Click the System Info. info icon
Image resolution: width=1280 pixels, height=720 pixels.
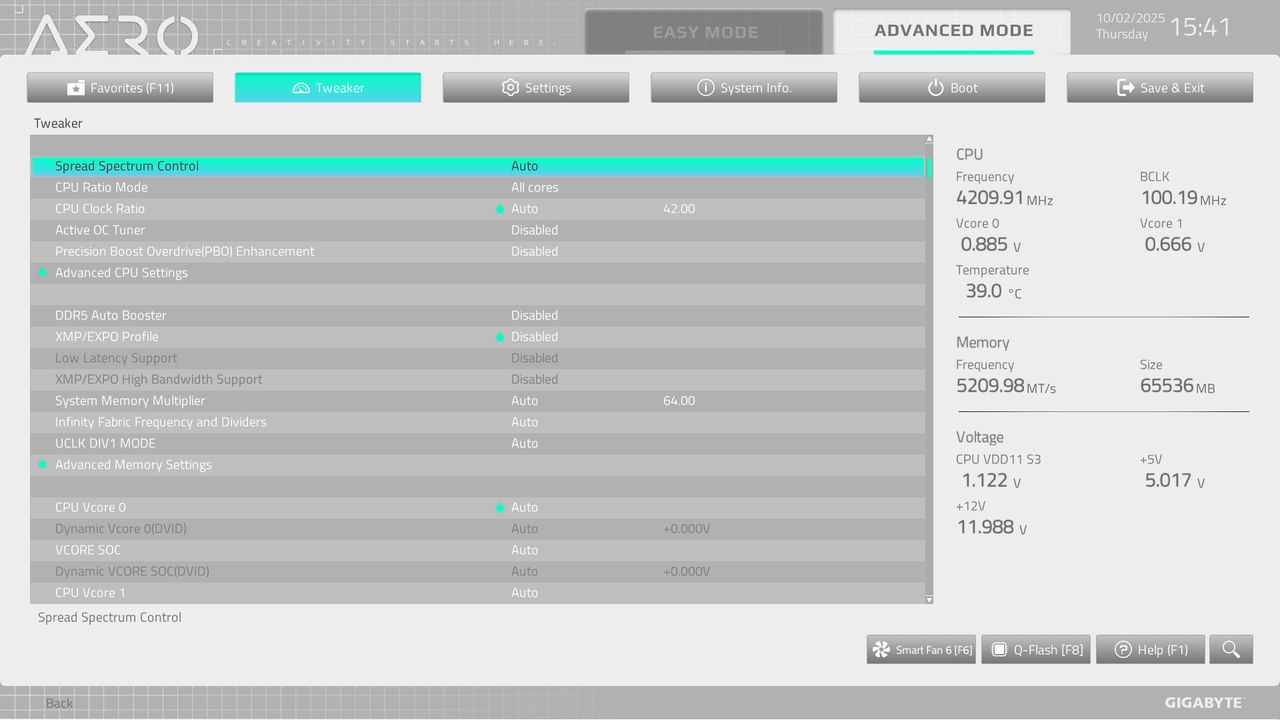point(706,87)
